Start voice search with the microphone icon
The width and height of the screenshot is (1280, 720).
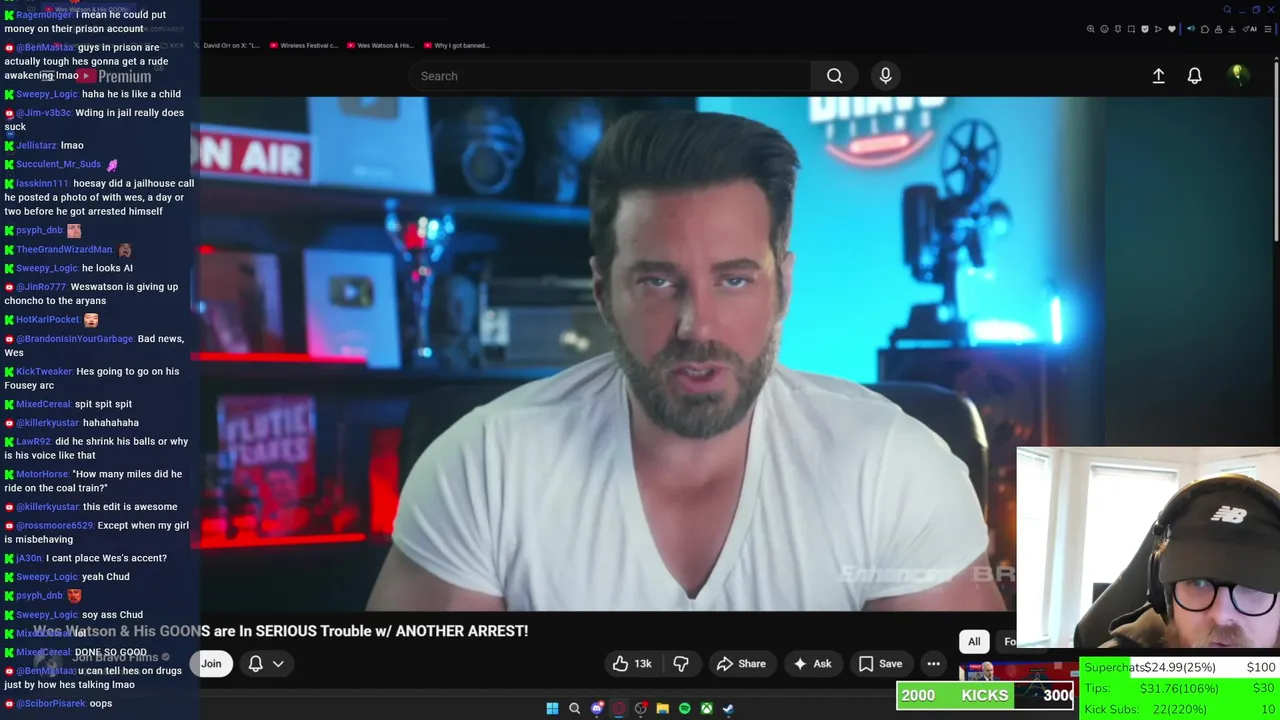pyautogui.click(x=885, y=76)
